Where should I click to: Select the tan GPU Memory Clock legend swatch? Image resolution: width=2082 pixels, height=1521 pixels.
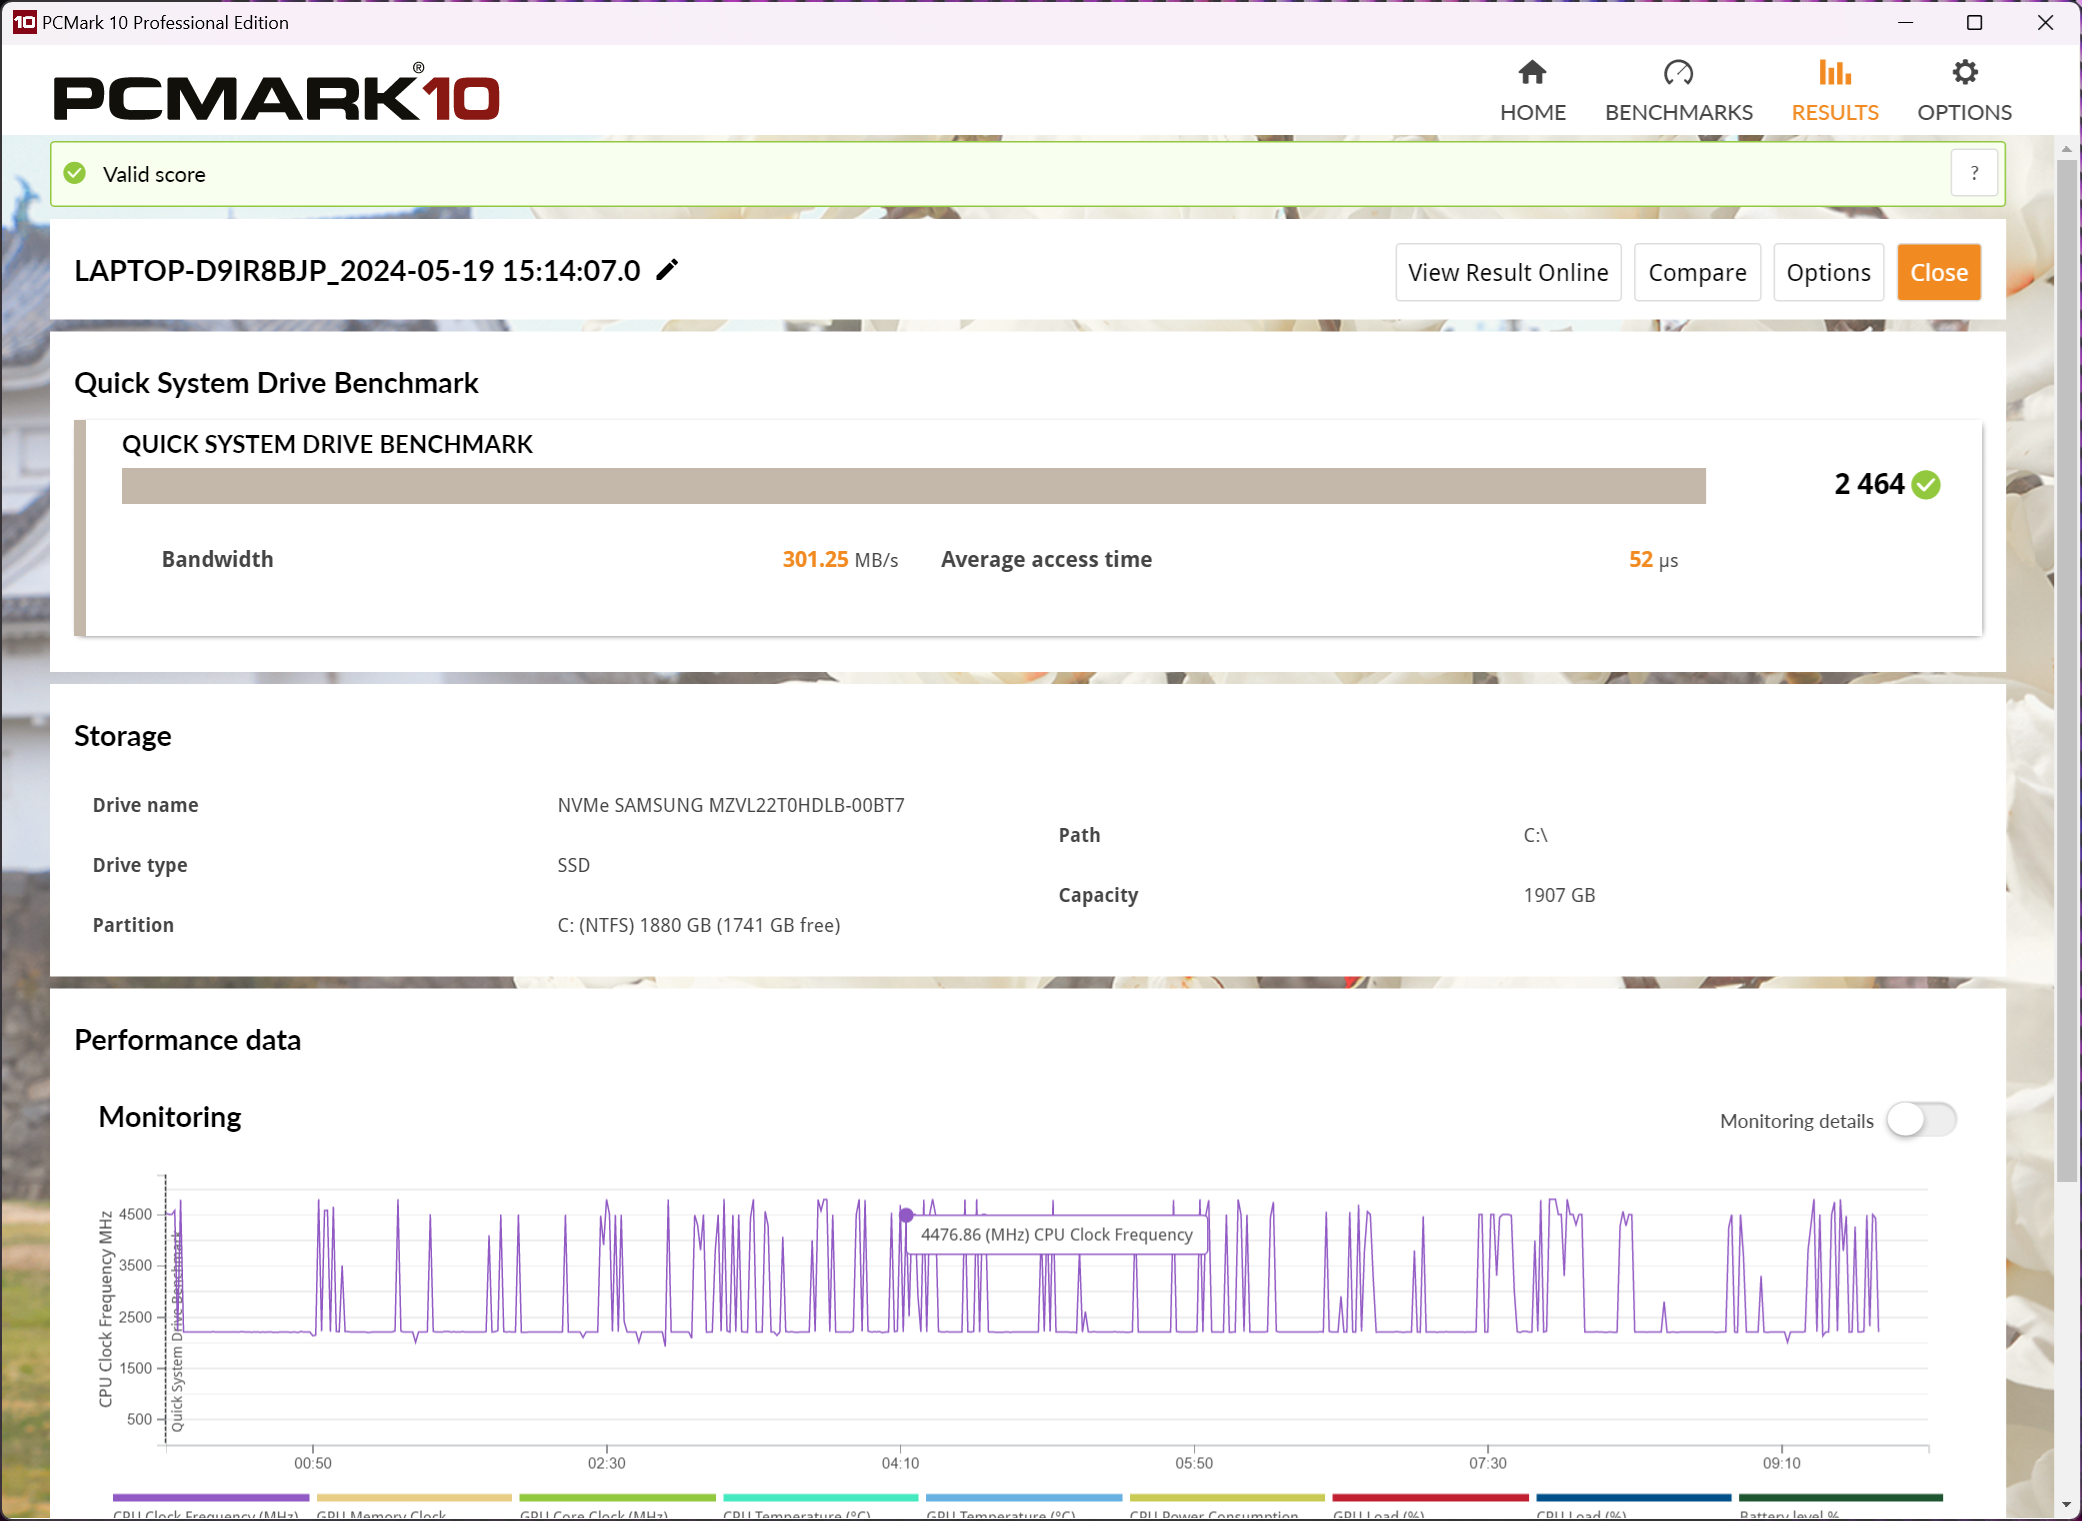pos(414,1497)
